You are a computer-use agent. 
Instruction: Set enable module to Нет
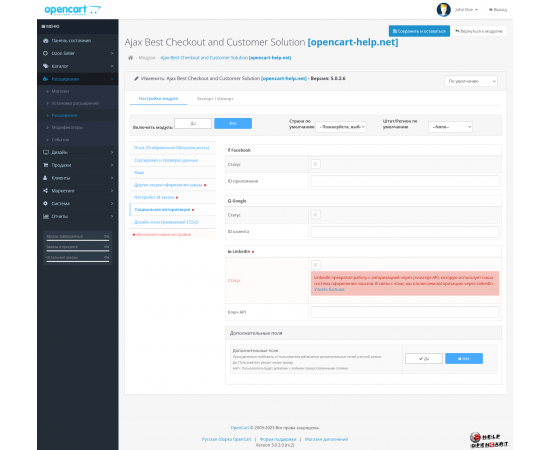click(x=233, y=123)
